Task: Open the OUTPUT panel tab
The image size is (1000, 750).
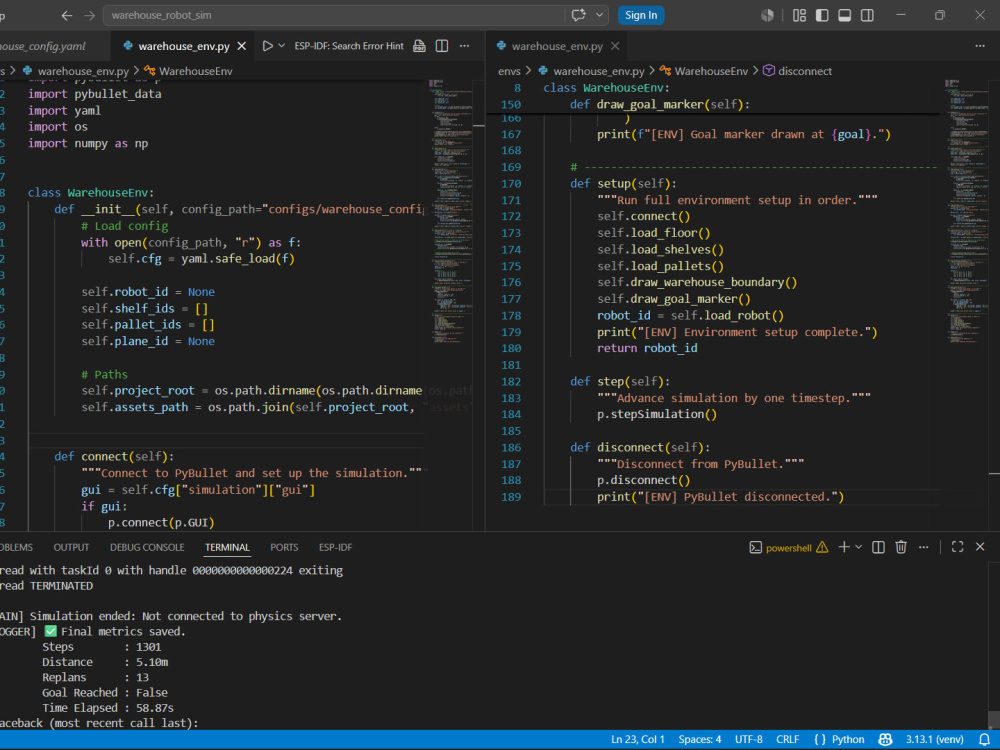Action: (x=71, y=547)
